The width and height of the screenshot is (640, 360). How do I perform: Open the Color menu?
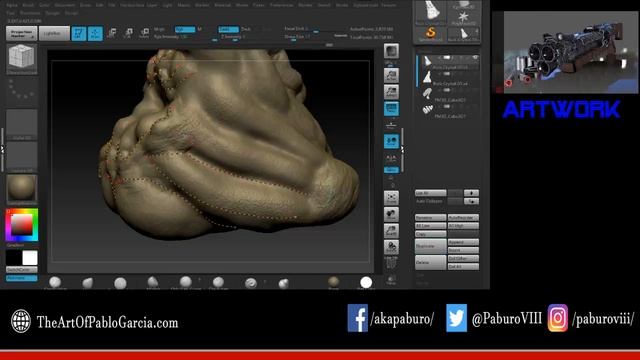click(x=44, y=5)
